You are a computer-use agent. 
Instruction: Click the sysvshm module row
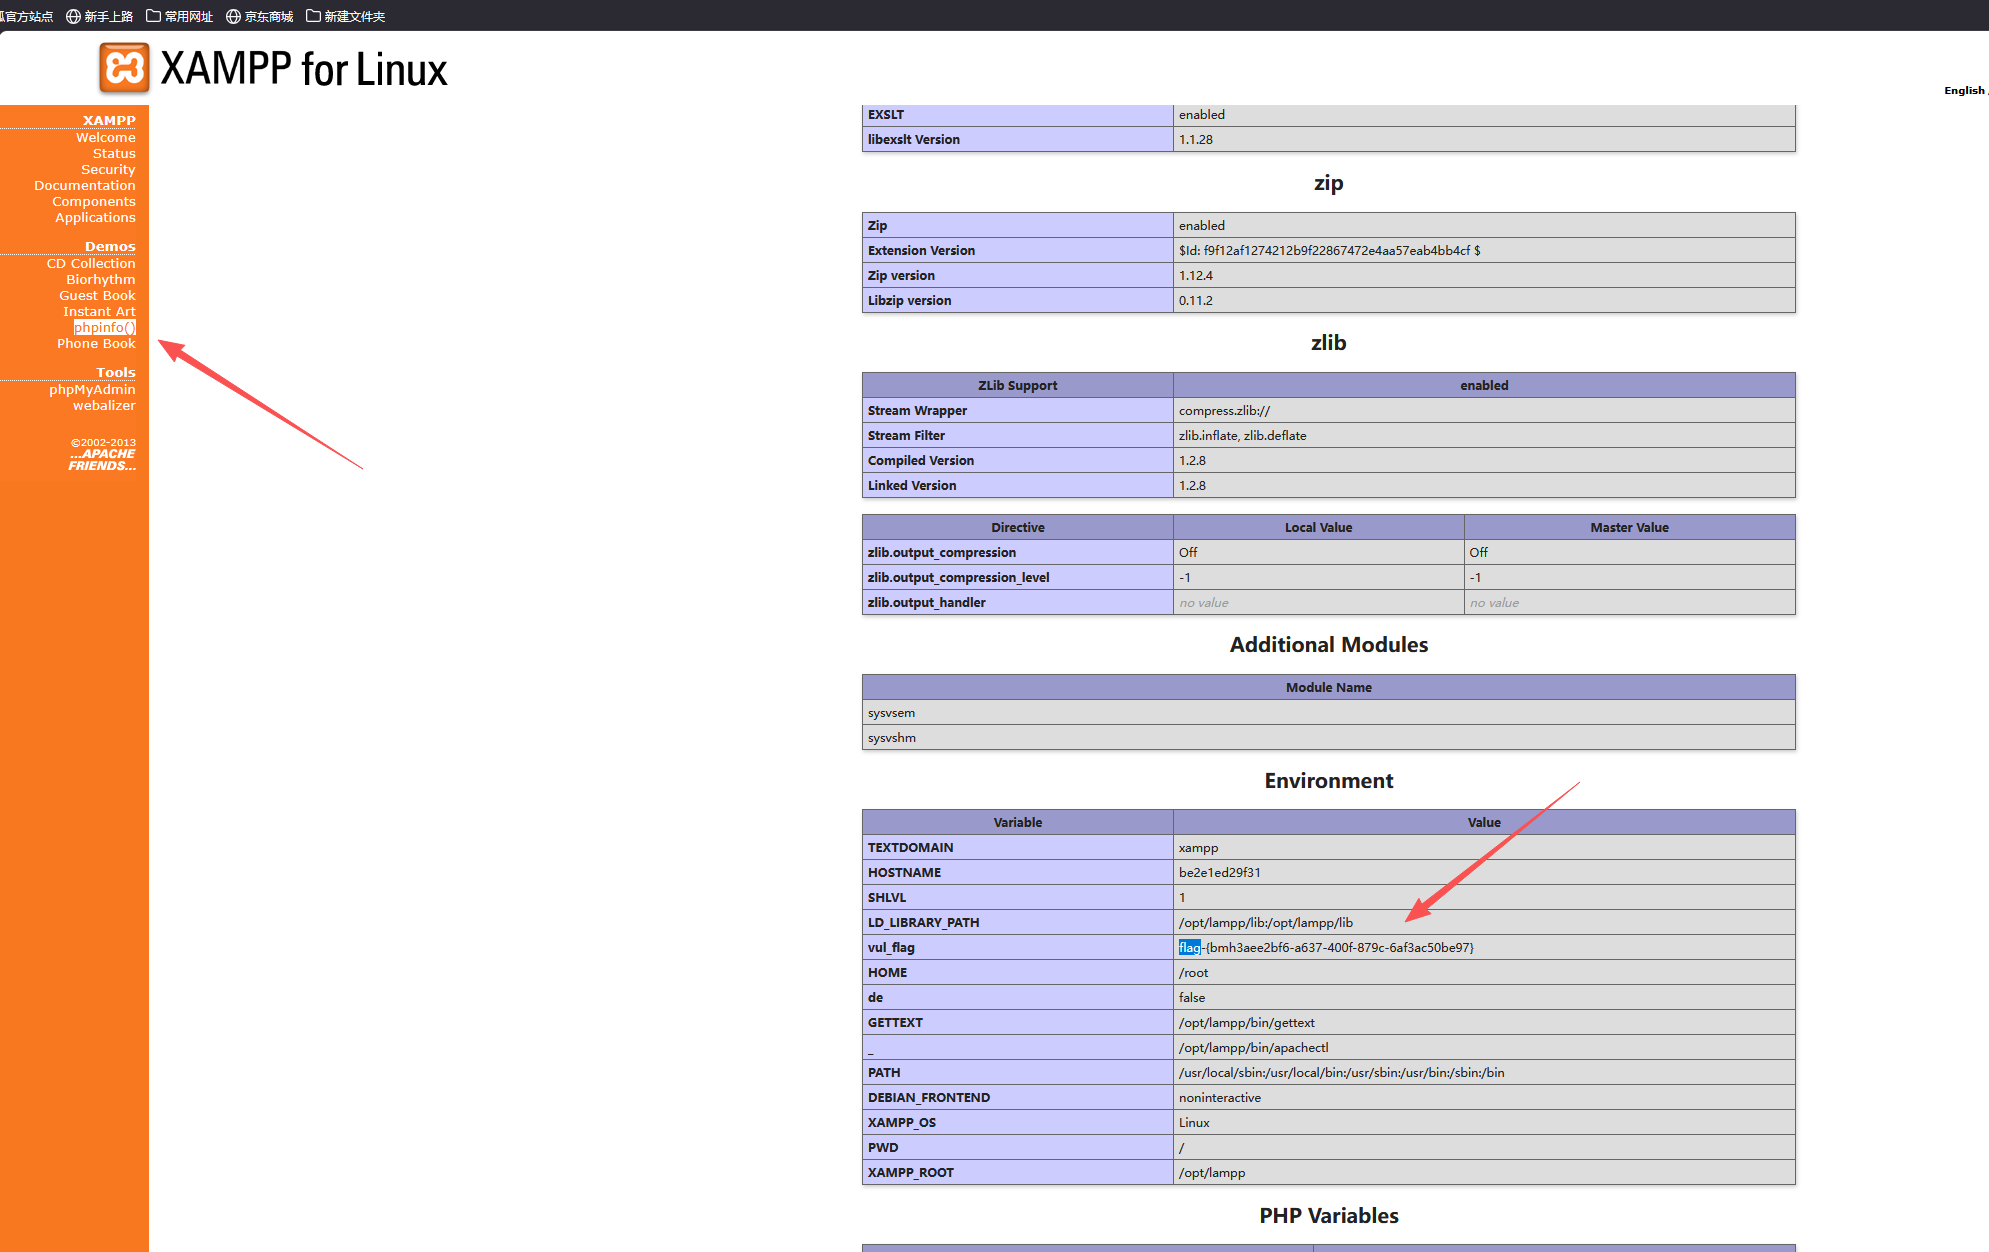point(1328,737)
